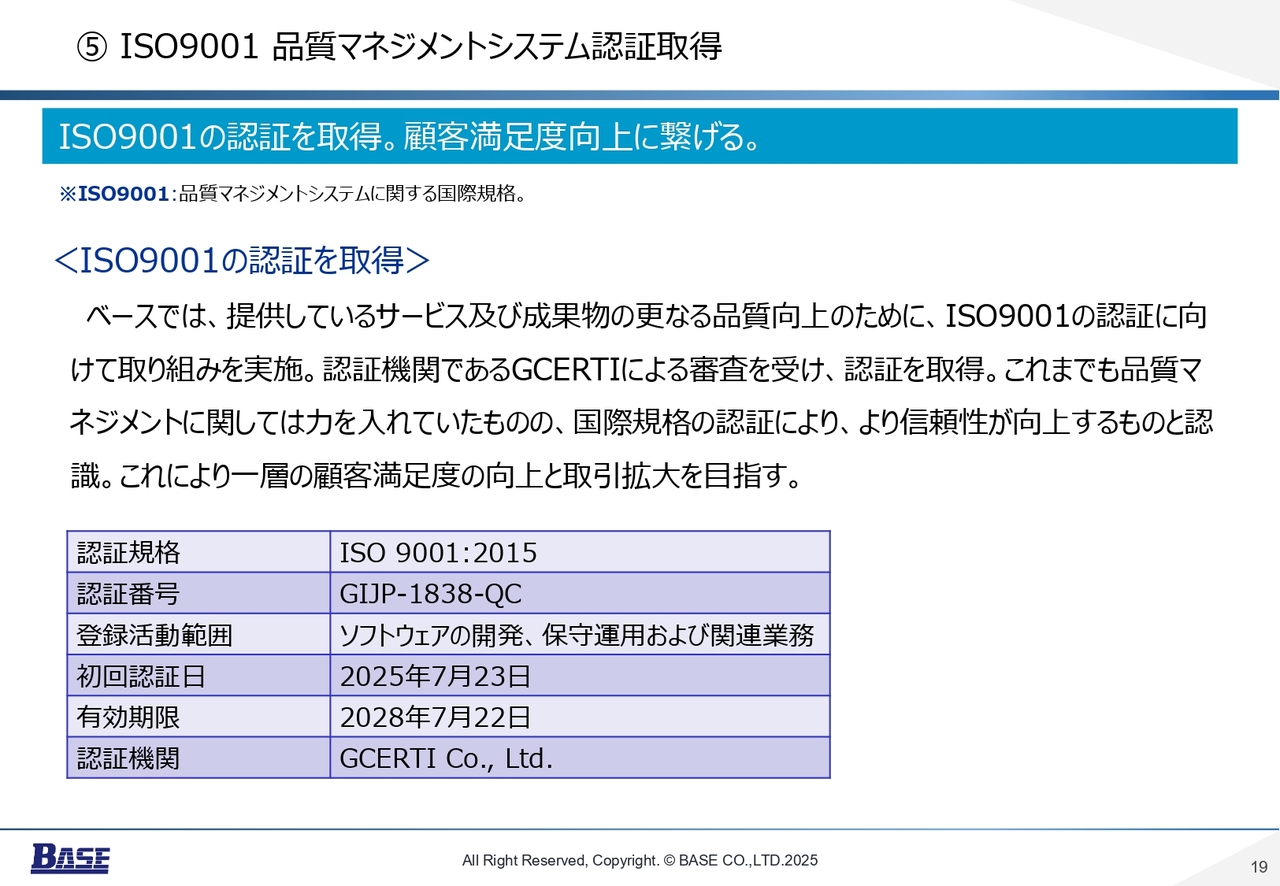The width and height of the screenshot is (1280, 886).
Task: Click the table cell '認証機関'
Action: click(198, 758)
